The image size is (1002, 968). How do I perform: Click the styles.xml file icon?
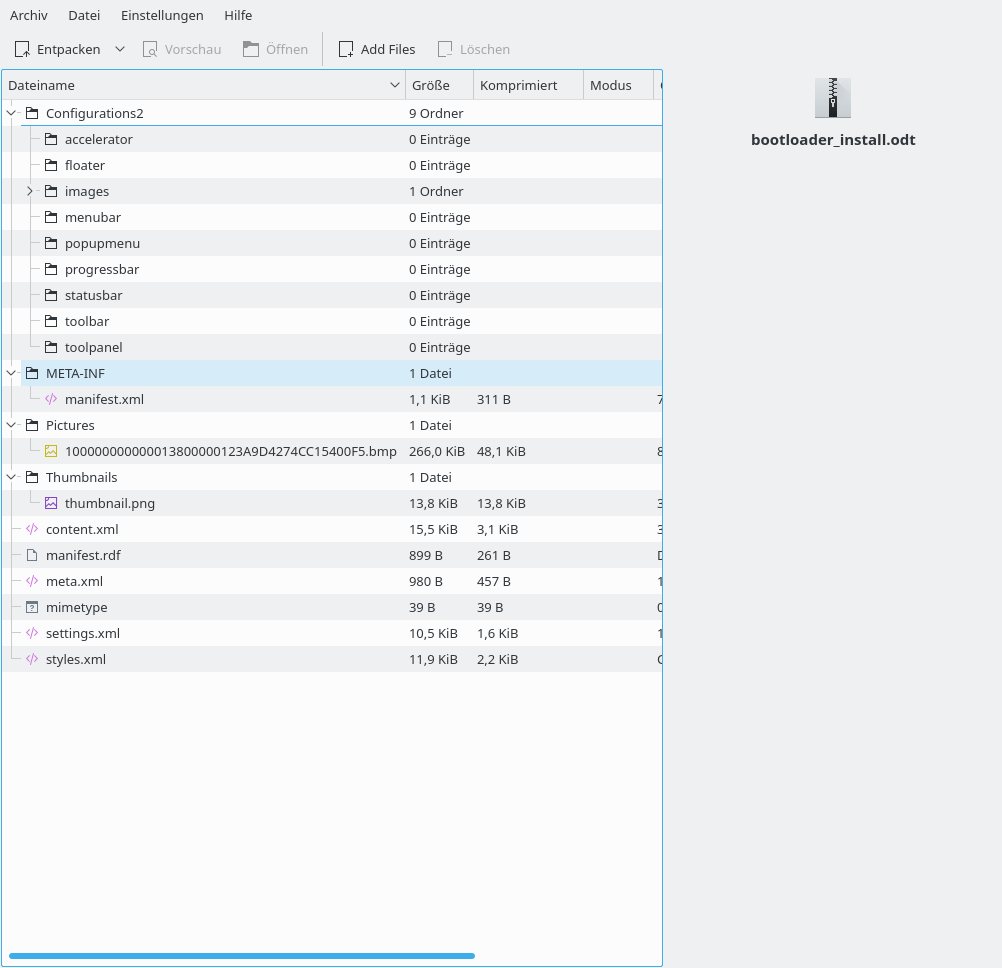(32, 659)
